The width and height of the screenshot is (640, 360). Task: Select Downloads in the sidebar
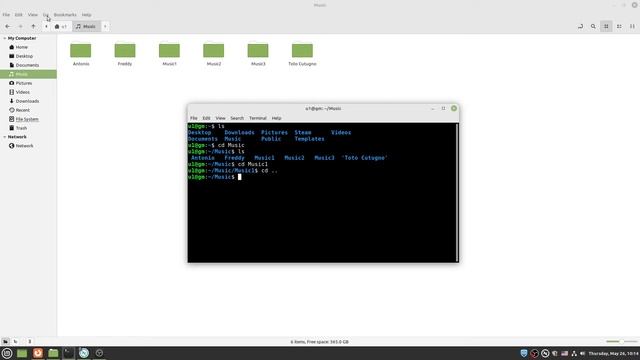tap(28, 101)
